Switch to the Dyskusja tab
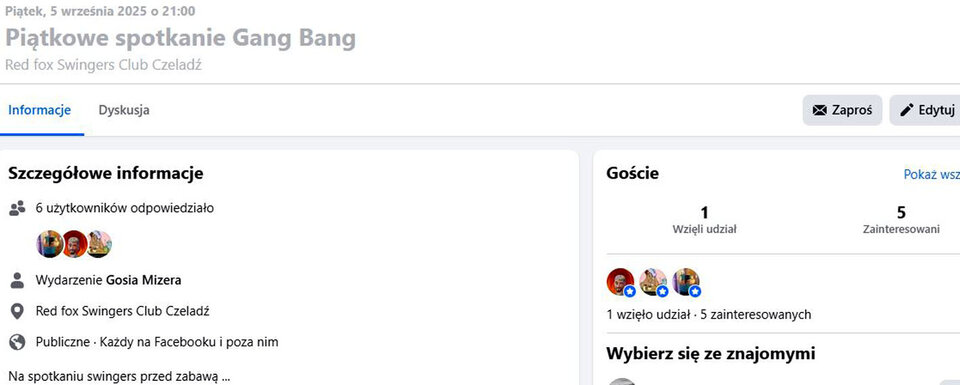The image size is (960, 385). pyautogui.click(x=124, y=110)
